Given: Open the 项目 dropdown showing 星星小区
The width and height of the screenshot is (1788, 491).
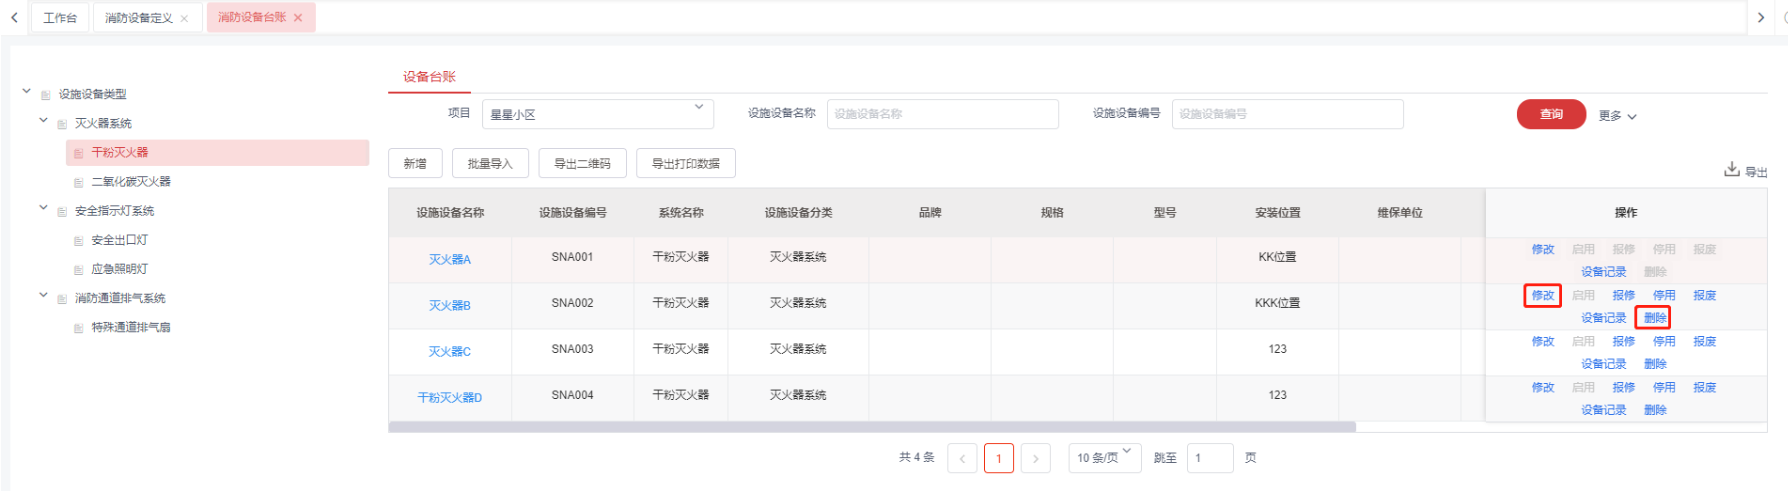Looking at the screenshot, I should [x=597, y=114].
